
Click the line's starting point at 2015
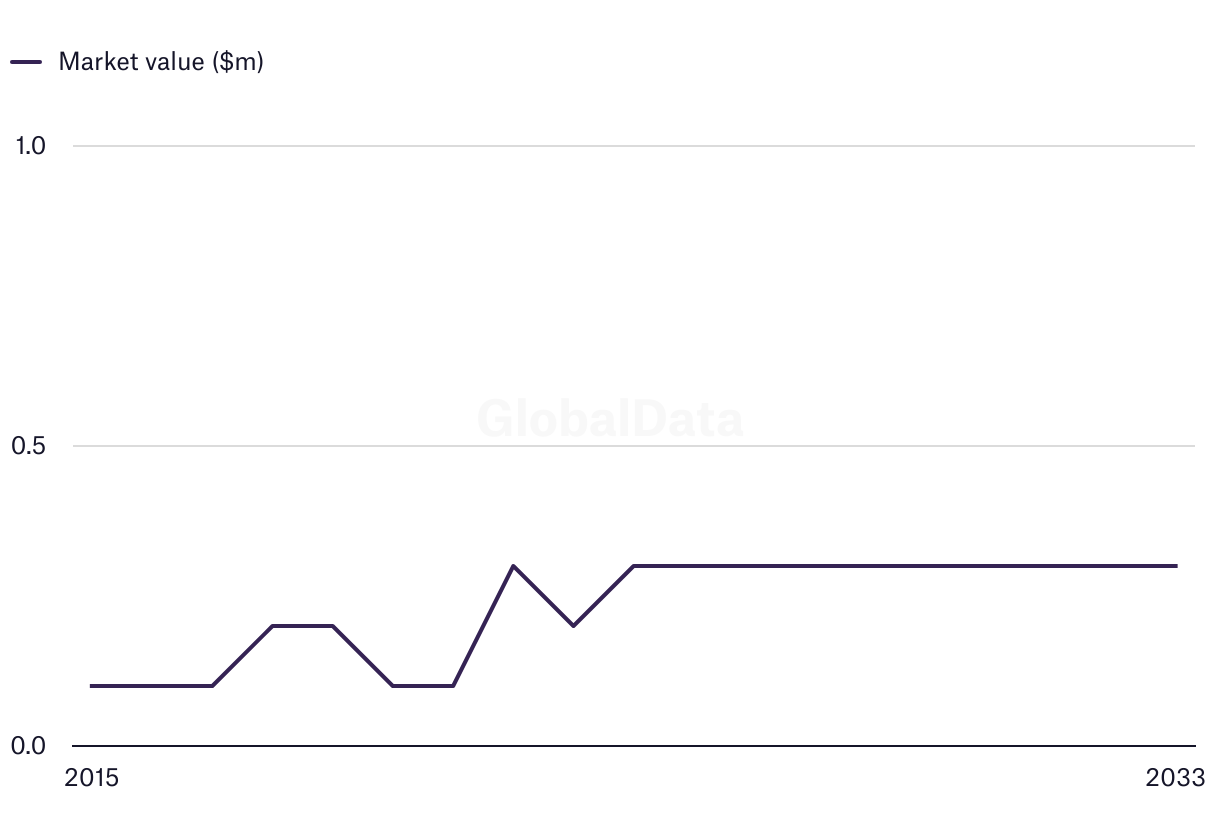coord(92,686)
